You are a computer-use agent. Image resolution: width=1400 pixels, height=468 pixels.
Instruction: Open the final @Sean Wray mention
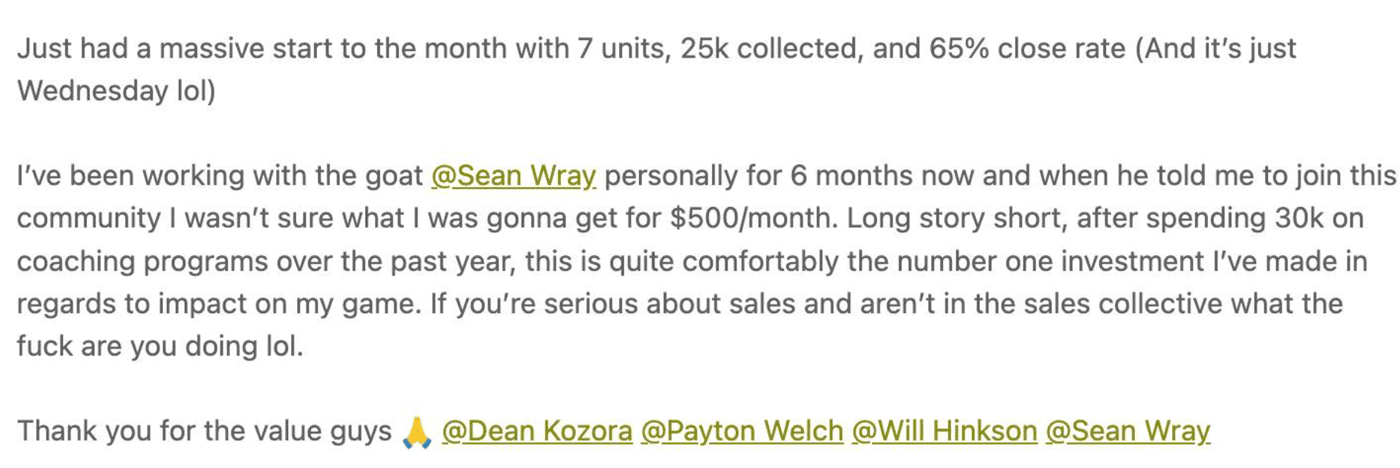point(1128,431)
